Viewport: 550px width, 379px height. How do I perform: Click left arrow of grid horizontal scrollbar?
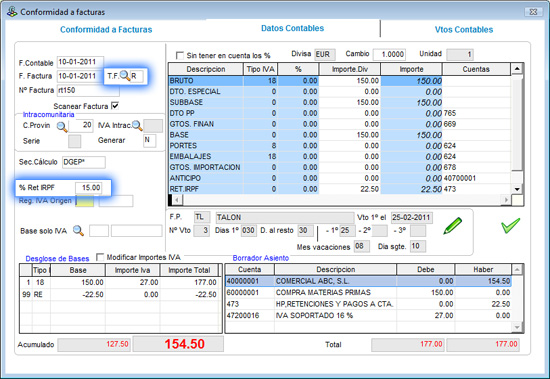pyautogui.click(x=177, y=200)
